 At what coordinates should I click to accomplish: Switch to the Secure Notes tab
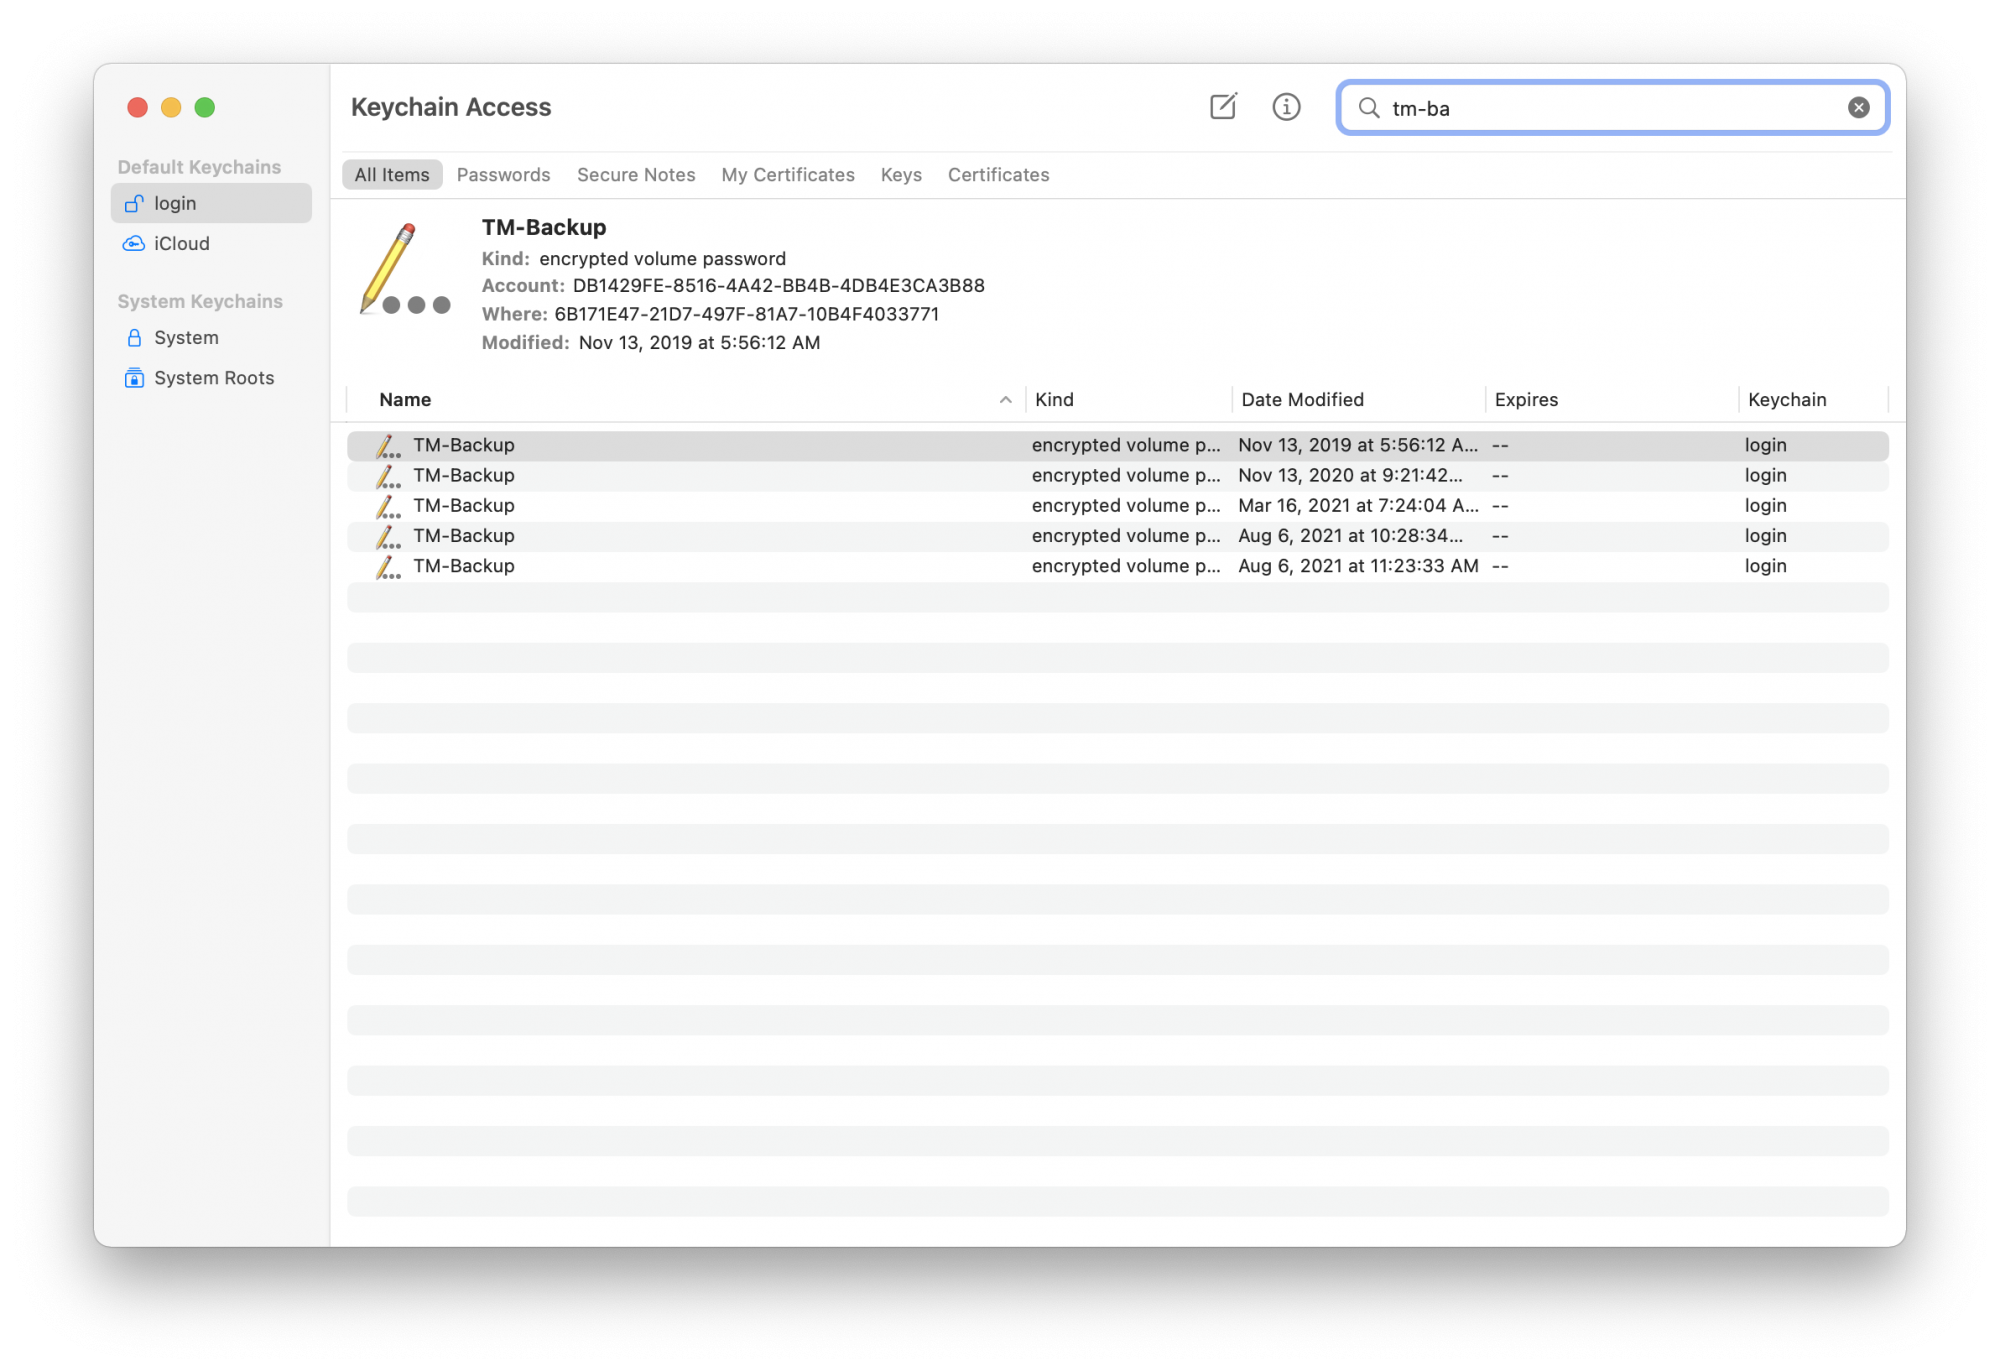(x=635, y=175)
